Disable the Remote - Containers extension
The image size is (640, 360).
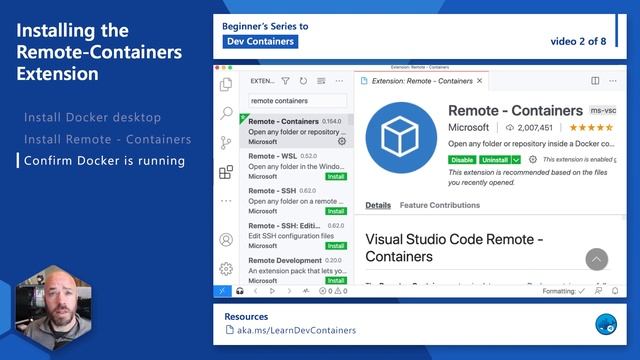(x=462, y=160)
